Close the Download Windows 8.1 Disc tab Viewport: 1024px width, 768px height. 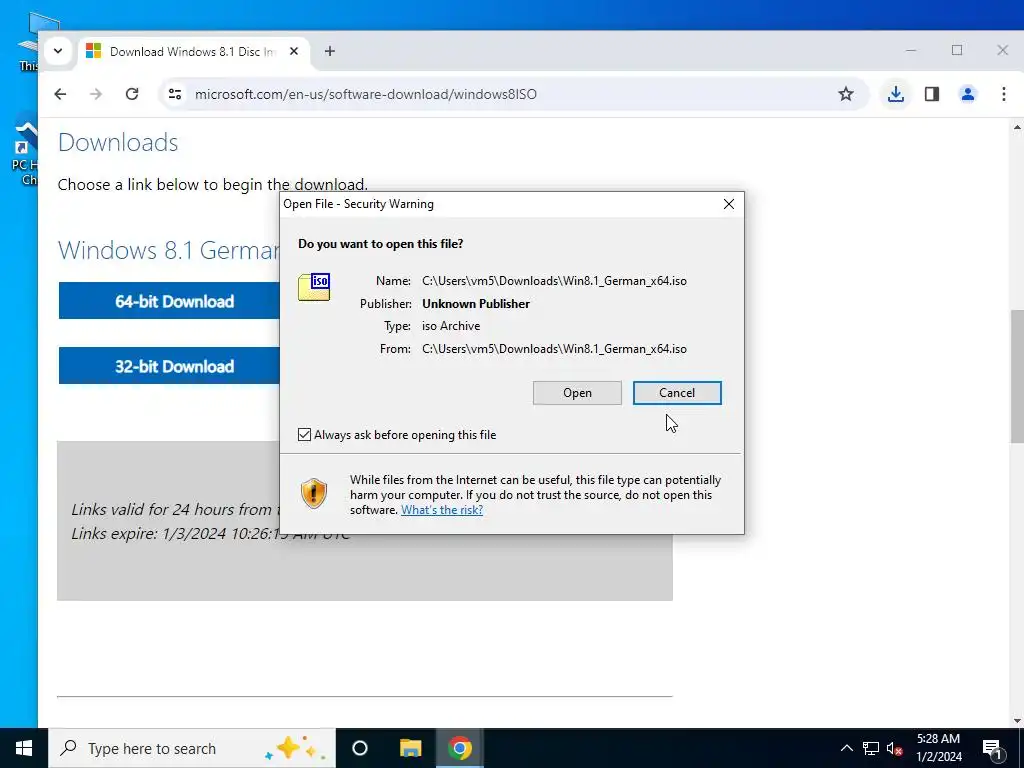tap(294, 51)
